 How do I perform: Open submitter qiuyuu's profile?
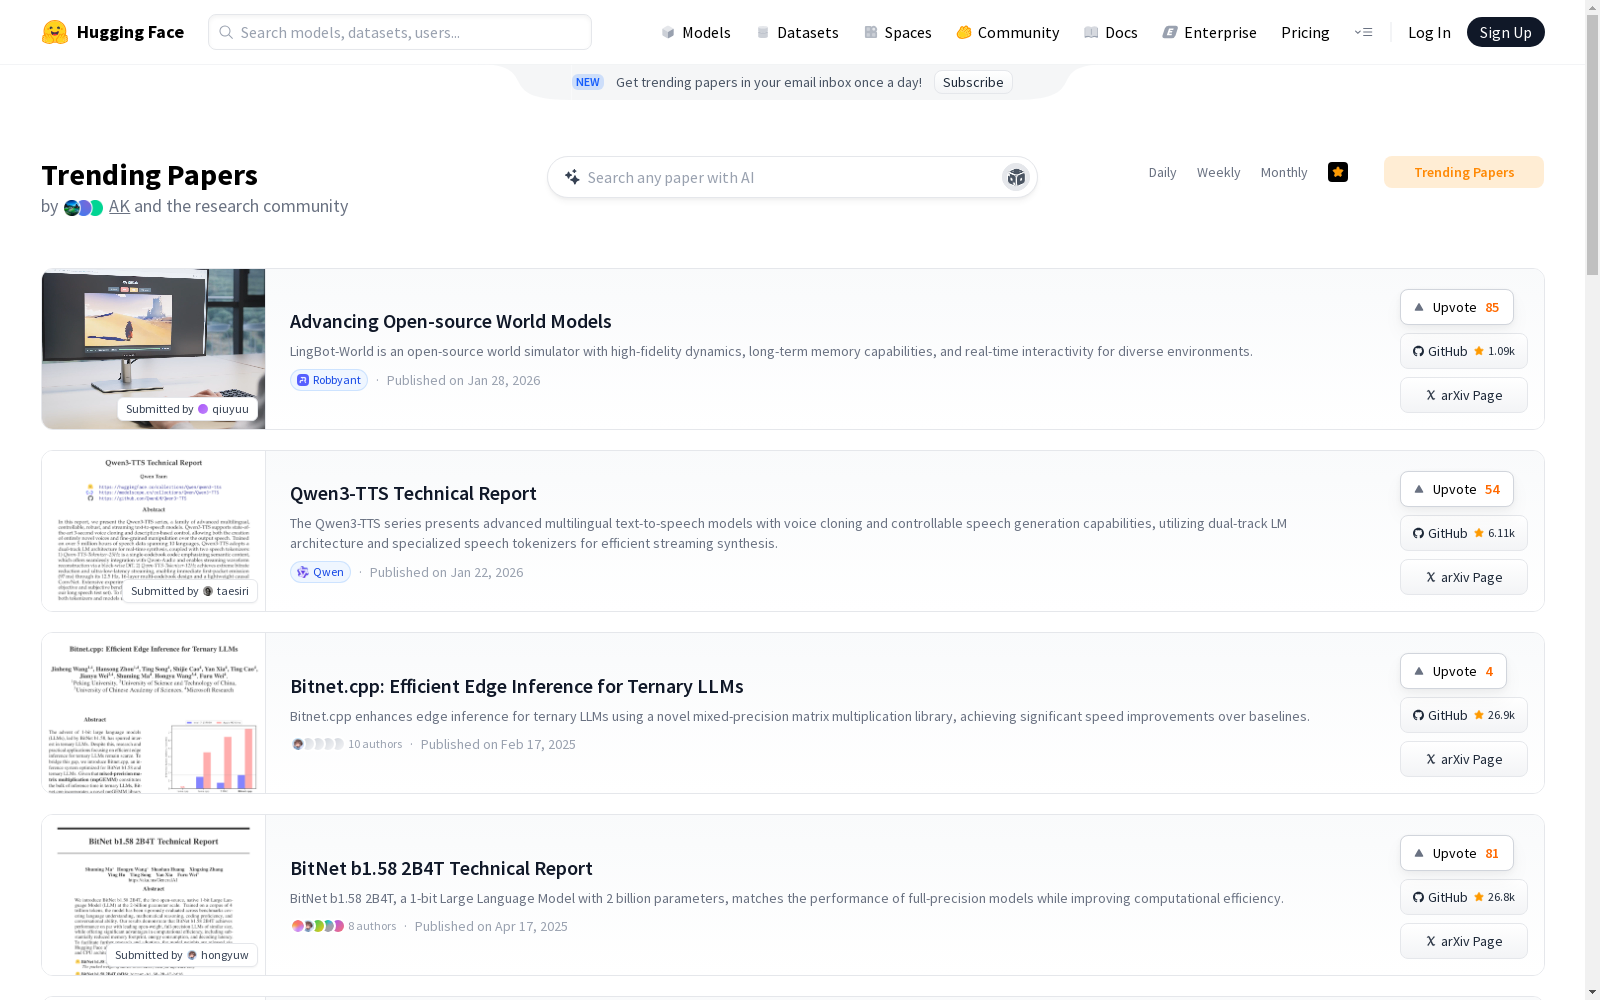click(187, 409)
